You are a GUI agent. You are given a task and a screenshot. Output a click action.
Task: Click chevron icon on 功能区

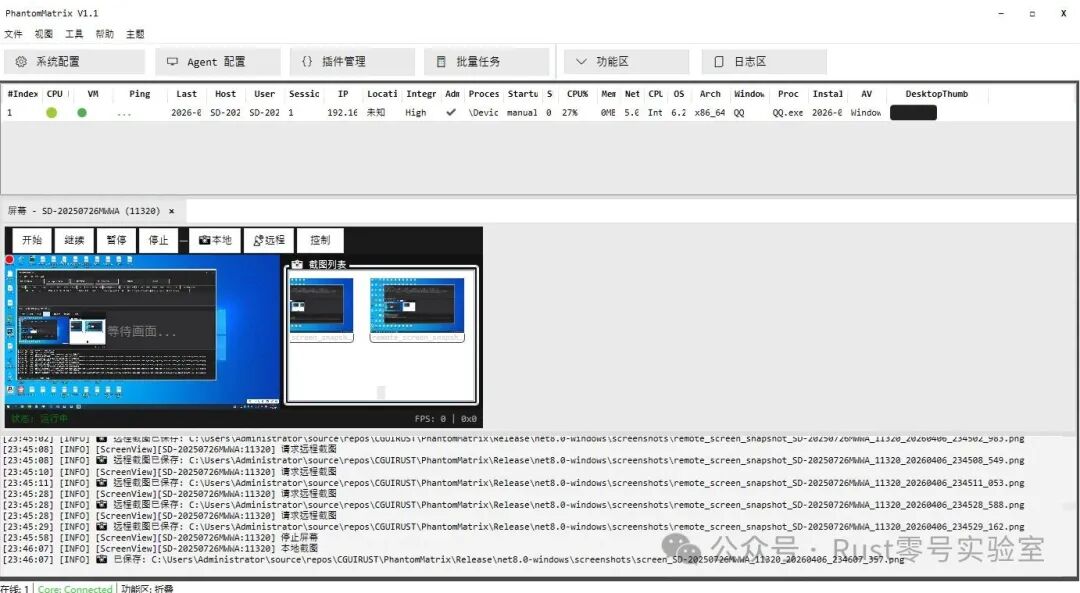[581, 61]
